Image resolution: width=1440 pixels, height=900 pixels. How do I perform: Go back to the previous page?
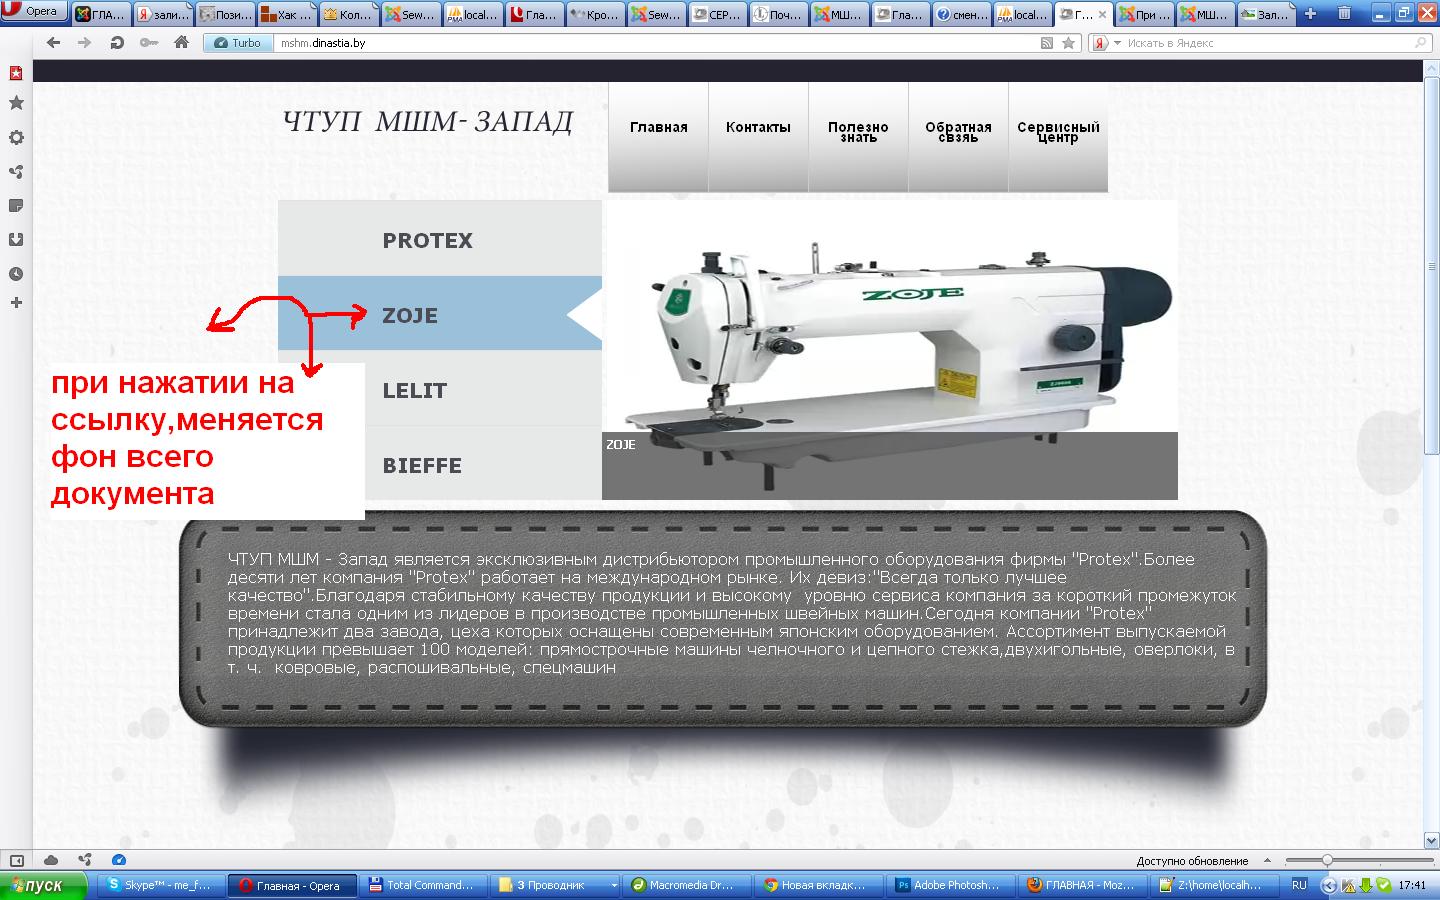(x=54, y=43)
